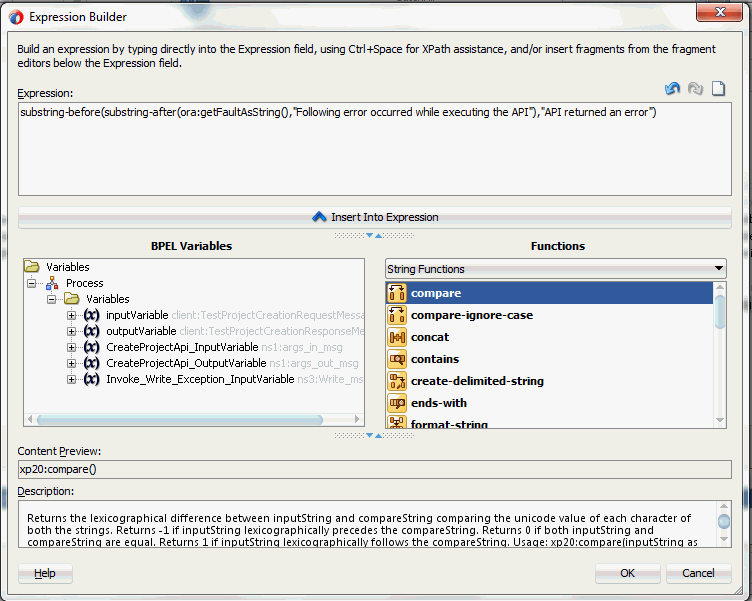752x601 pixels.
Task: Select the ends-with function label
Action: tap(439, 403)
